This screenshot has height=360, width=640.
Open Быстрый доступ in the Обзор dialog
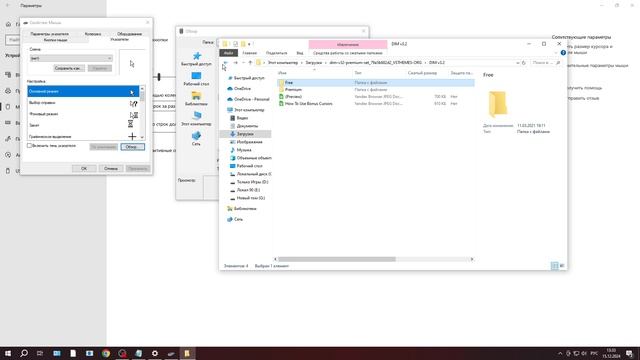click(x=196, y=59)
